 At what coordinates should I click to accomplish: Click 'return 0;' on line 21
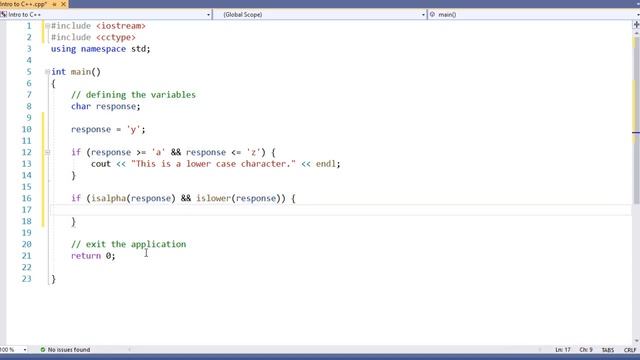pyautogui.click(x=93, y=256)
